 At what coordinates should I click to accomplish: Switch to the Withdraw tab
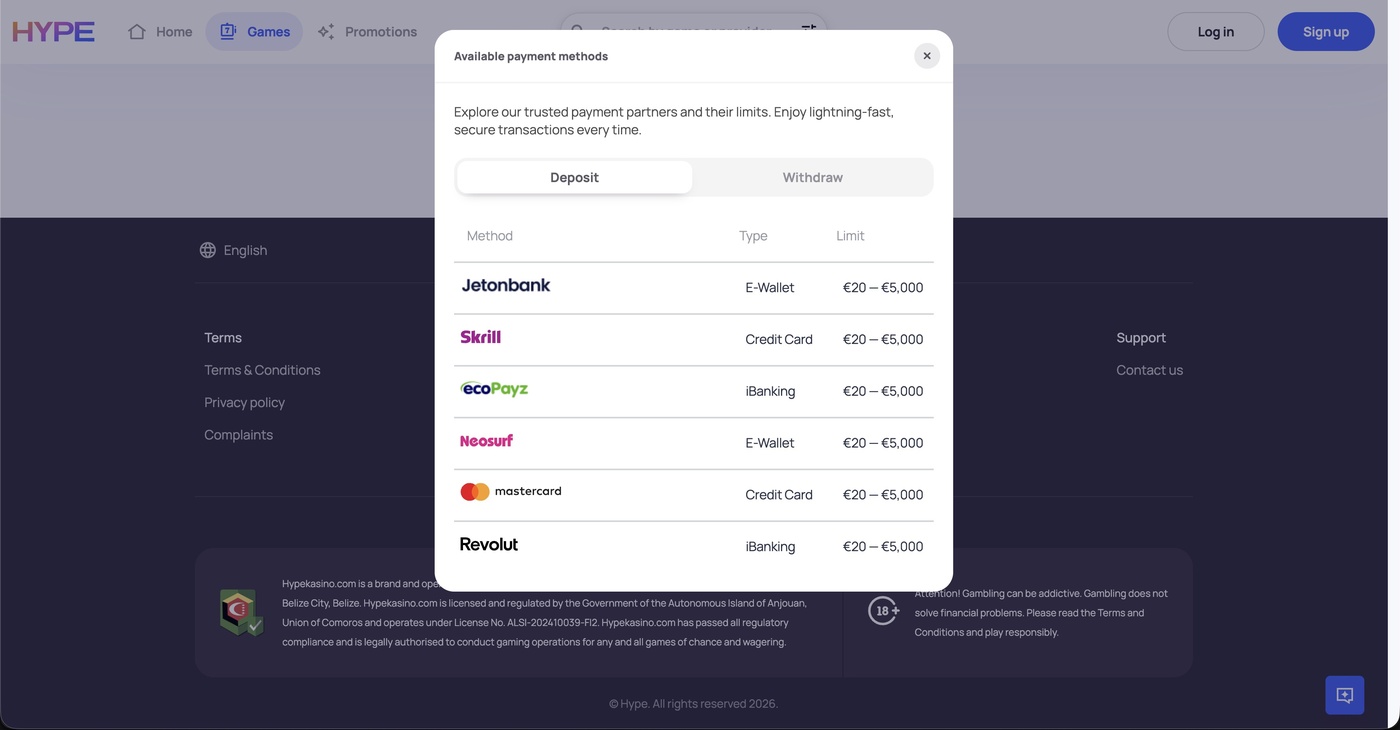click(812, 177)
